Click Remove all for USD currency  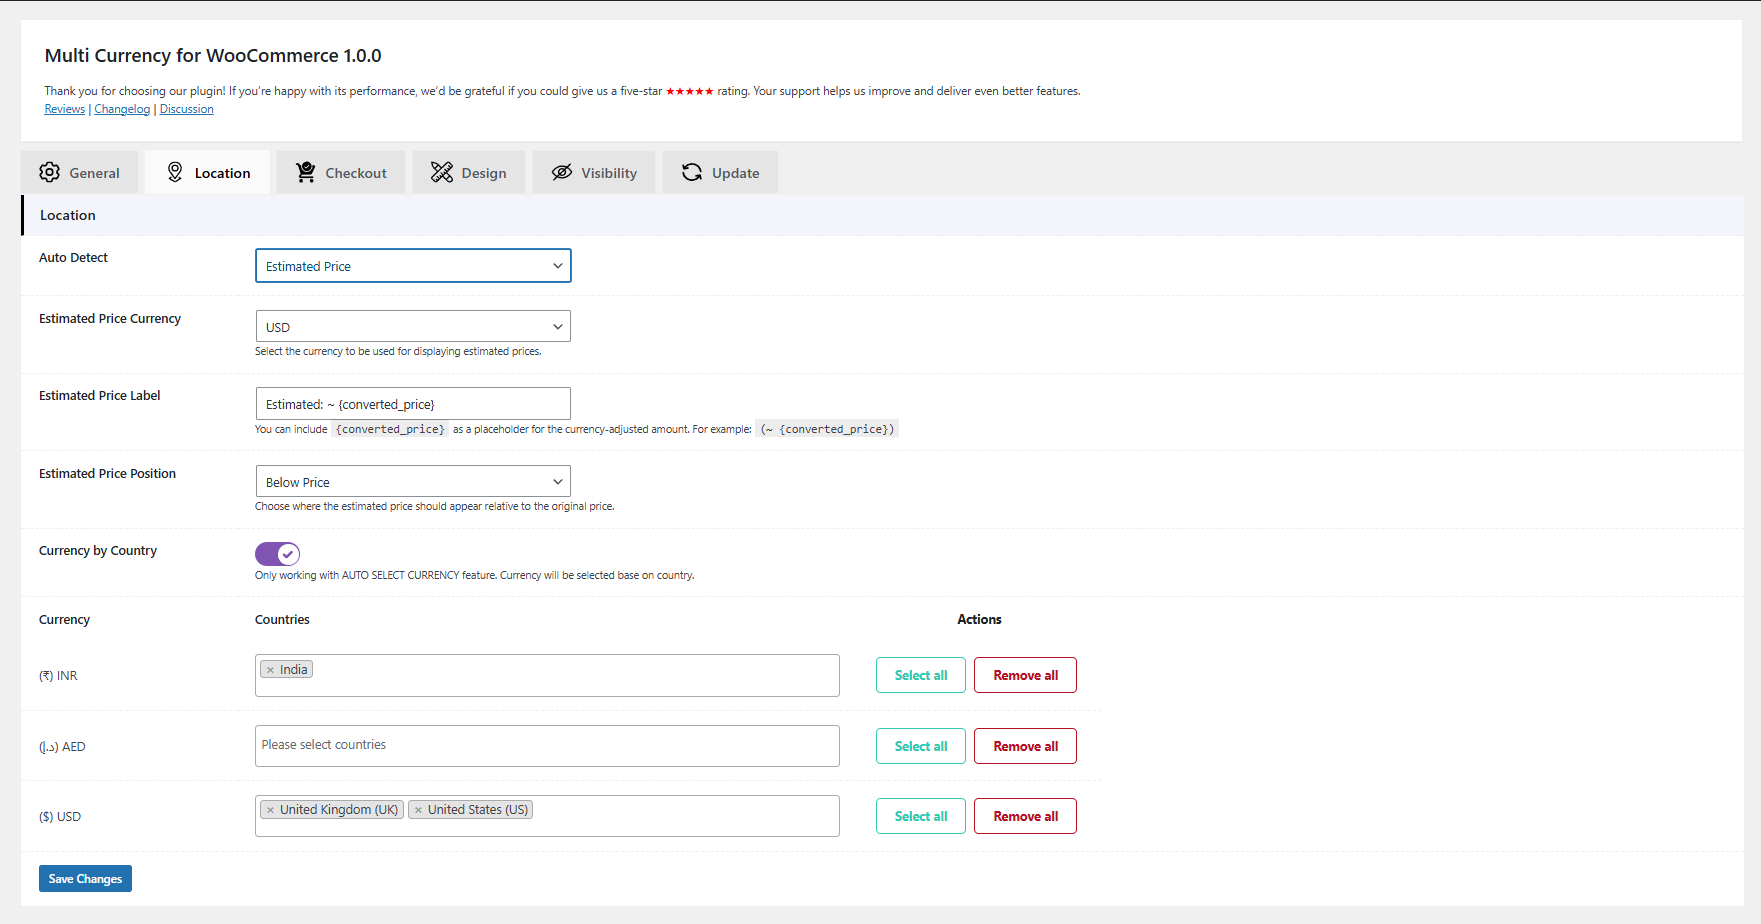(1025, 816)
